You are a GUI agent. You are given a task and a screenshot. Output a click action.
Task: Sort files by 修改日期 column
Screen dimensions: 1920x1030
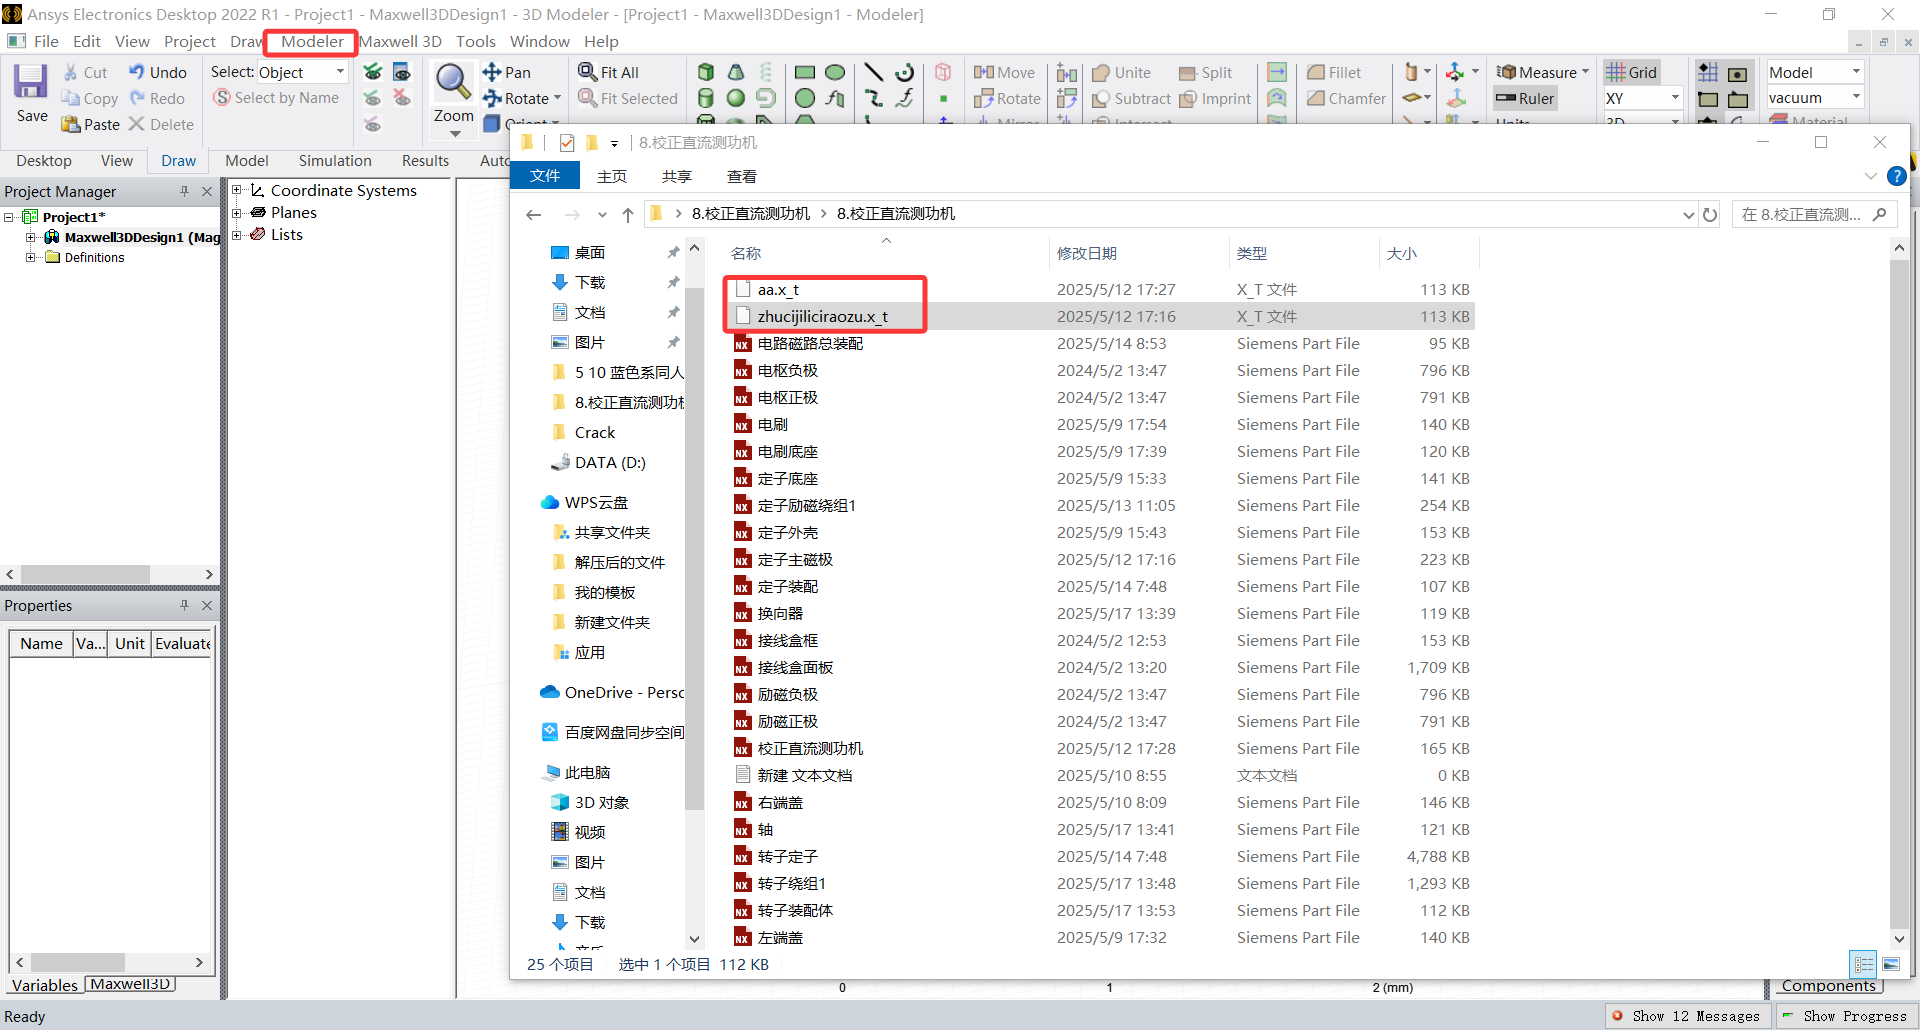[1087, 253]
